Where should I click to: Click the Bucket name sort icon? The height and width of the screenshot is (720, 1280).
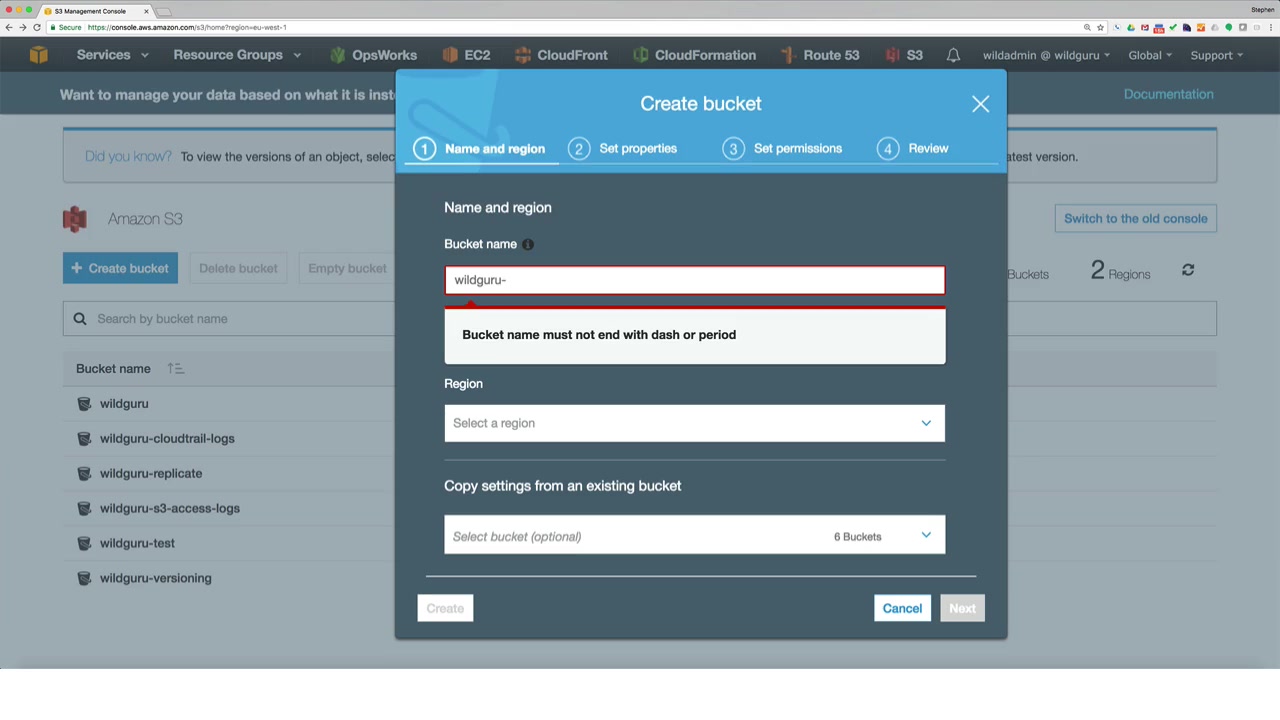pos(175,369)
